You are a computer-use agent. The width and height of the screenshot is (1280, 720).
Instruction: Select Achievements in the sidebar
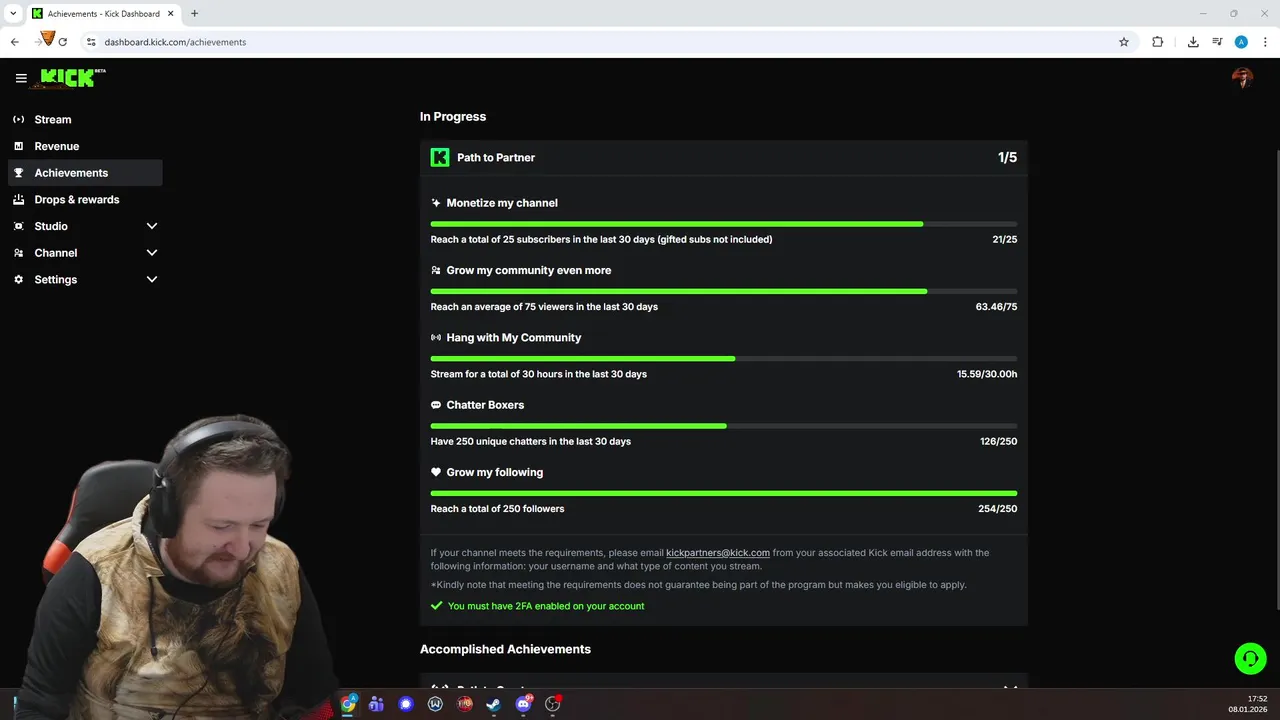pyautogui.click(x=85, y=173)
